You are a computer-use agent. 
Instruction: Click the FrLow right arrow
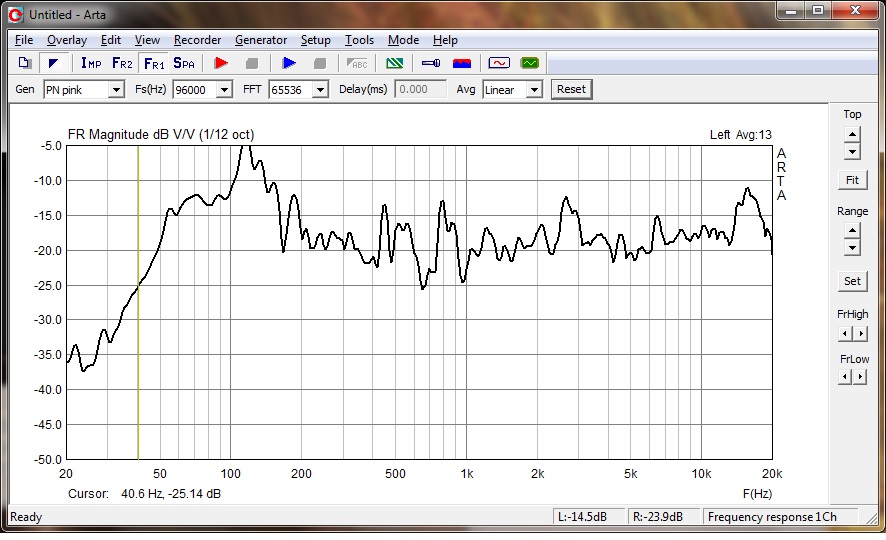[x=860, y=377]
